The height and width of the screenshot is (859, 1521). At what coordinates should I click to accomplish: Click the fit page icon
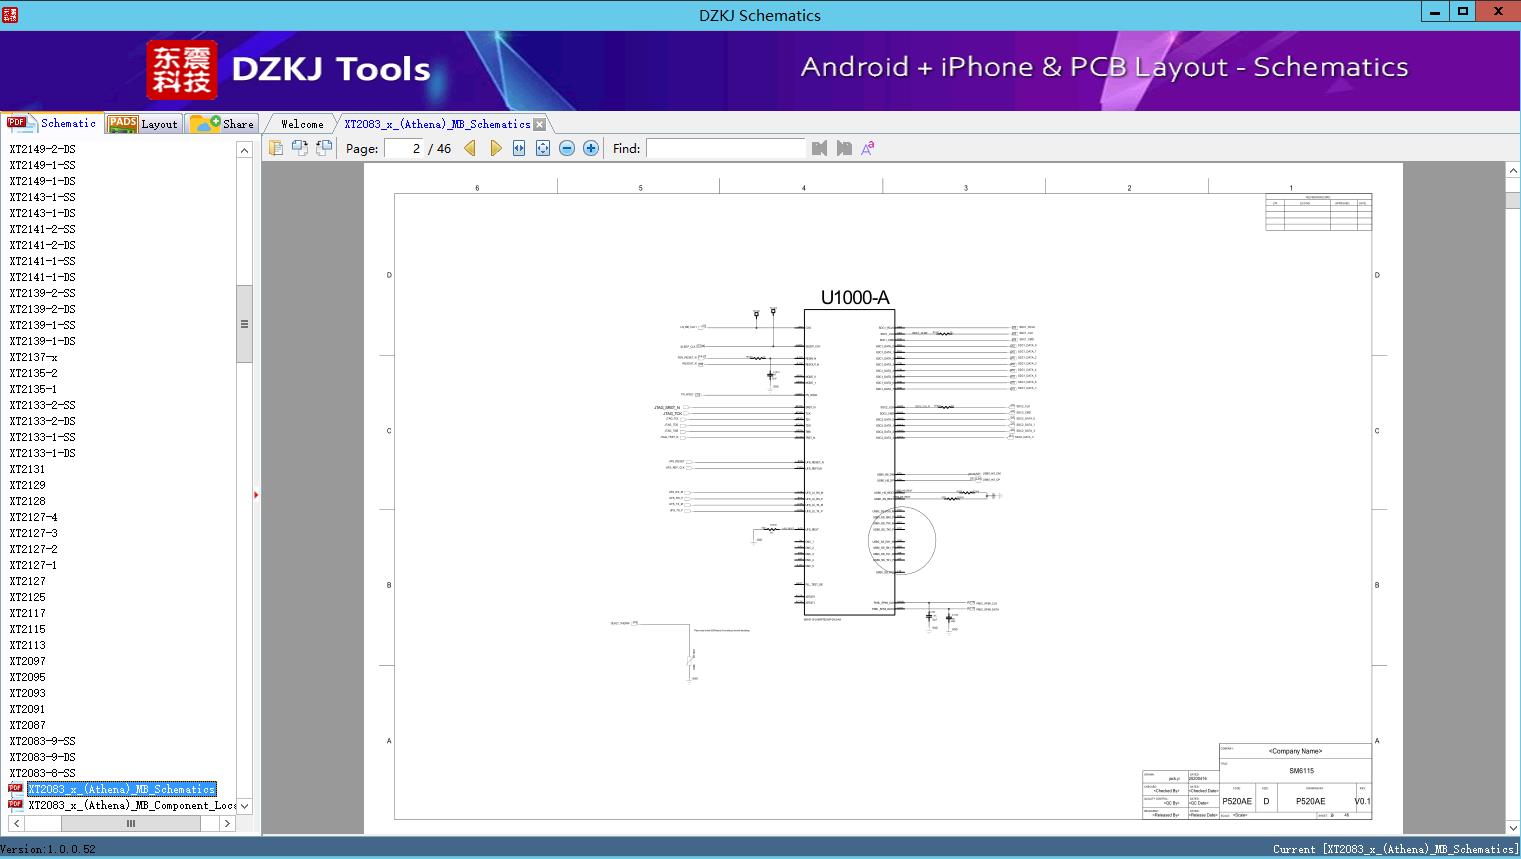click(543, 148)
